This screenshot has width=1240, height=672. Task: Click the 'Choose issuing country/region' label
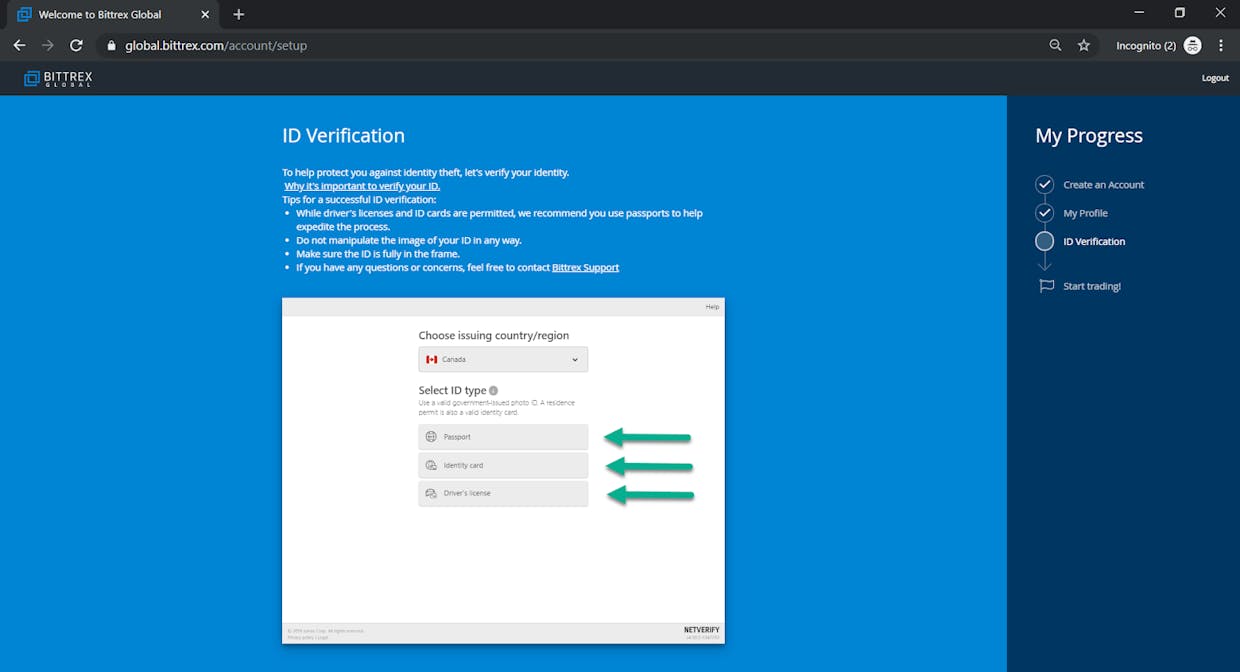pos(494,335)
